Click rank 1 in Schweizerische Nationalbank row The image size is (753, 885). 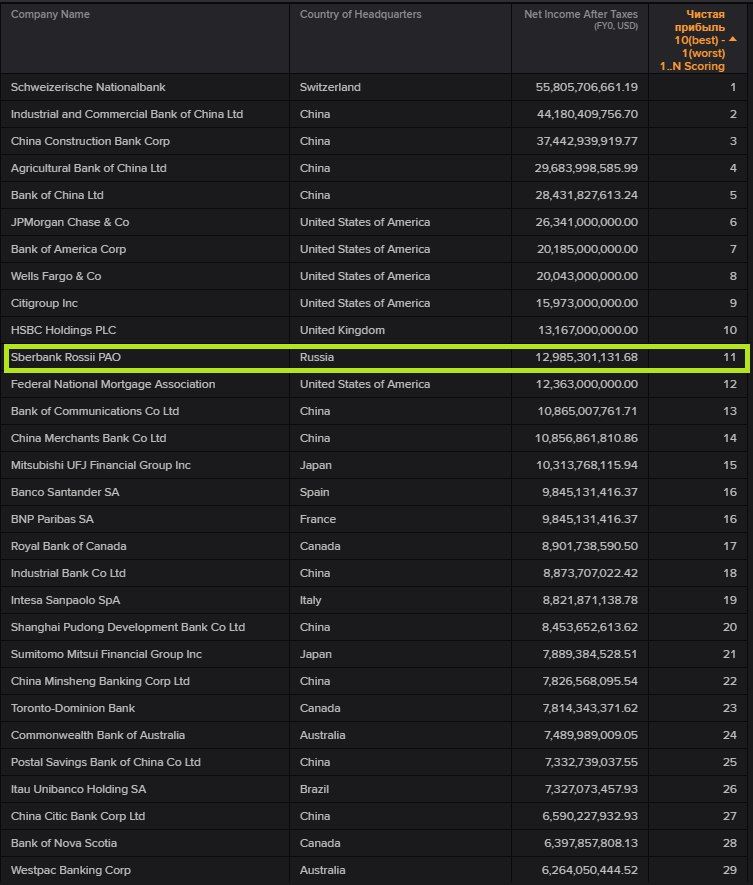point(733,87)
